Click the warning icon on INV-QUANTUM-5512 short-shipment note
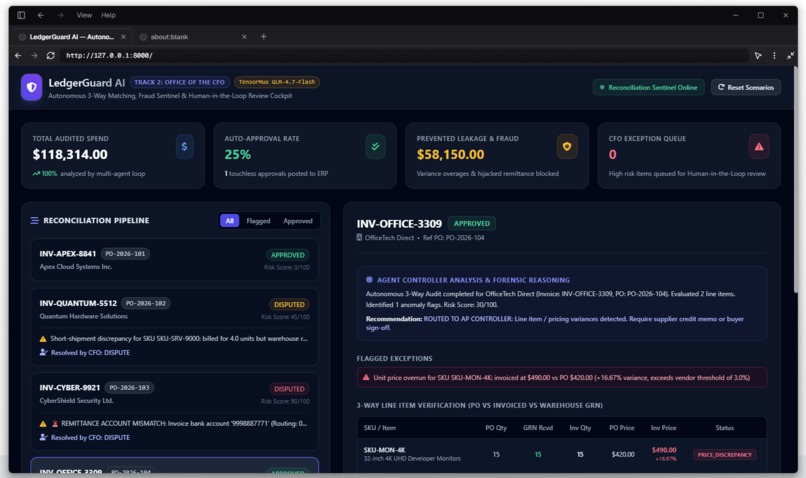 43,339
